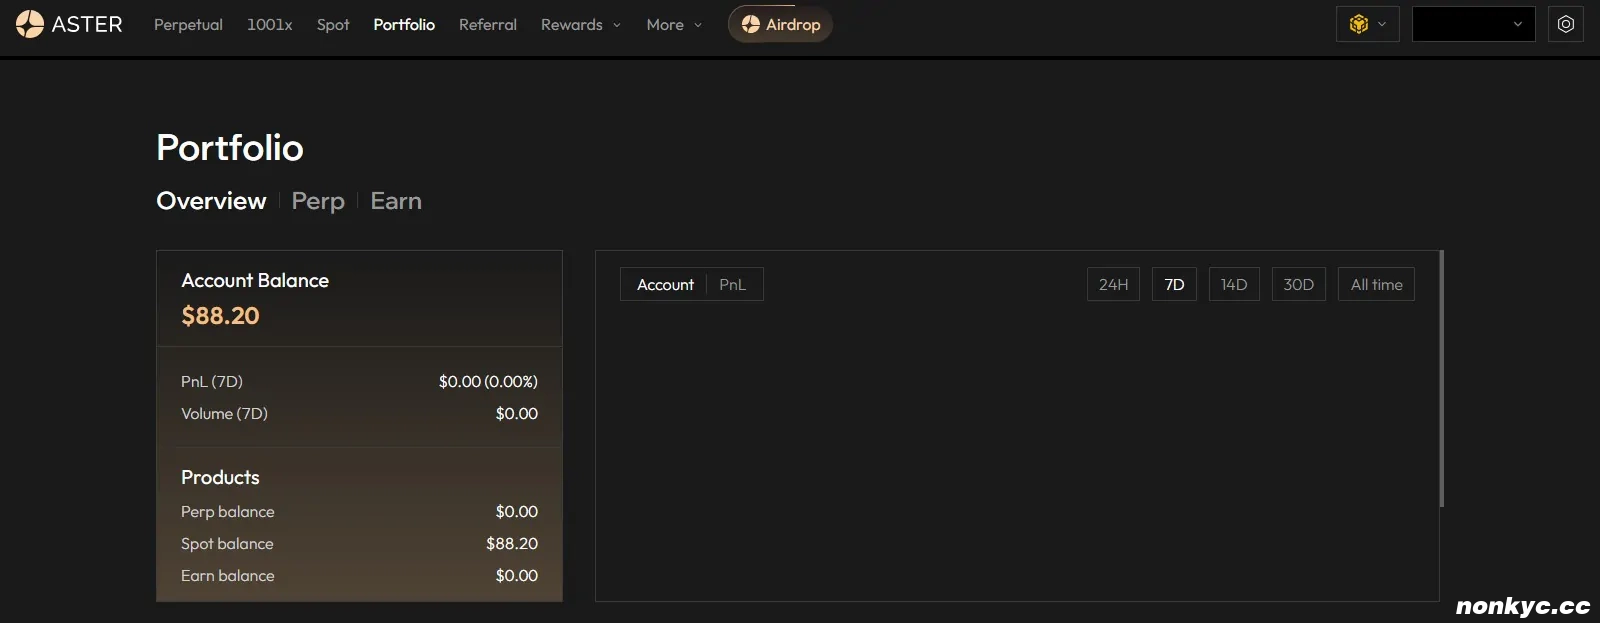Click the BNB chain network icon
The width and height of the screenshot is (1600, 623).
pos(1358,24)
